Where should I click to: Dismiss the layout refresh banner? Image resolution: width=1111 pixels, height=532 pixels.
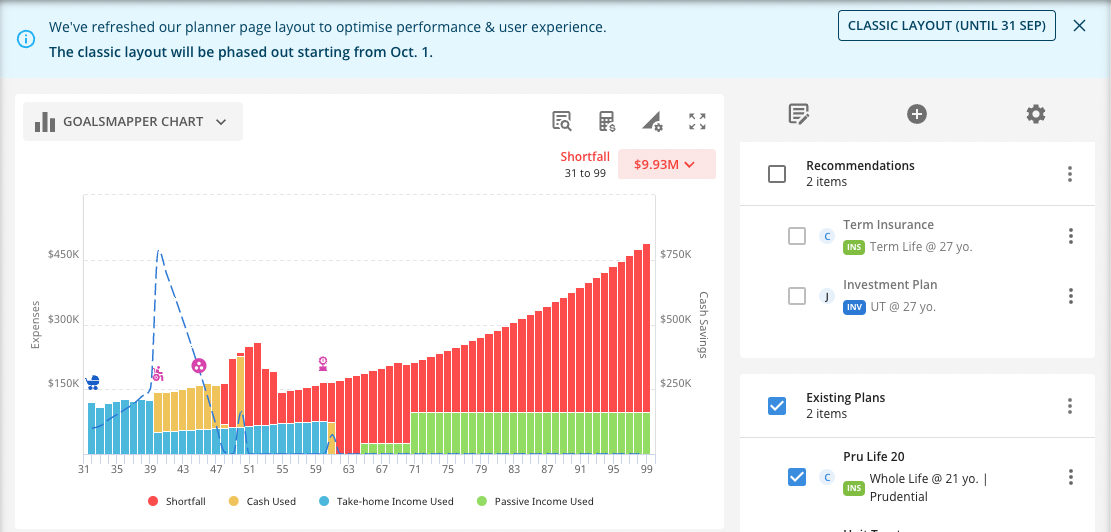pyautogui.click(x=1079, y=26)
